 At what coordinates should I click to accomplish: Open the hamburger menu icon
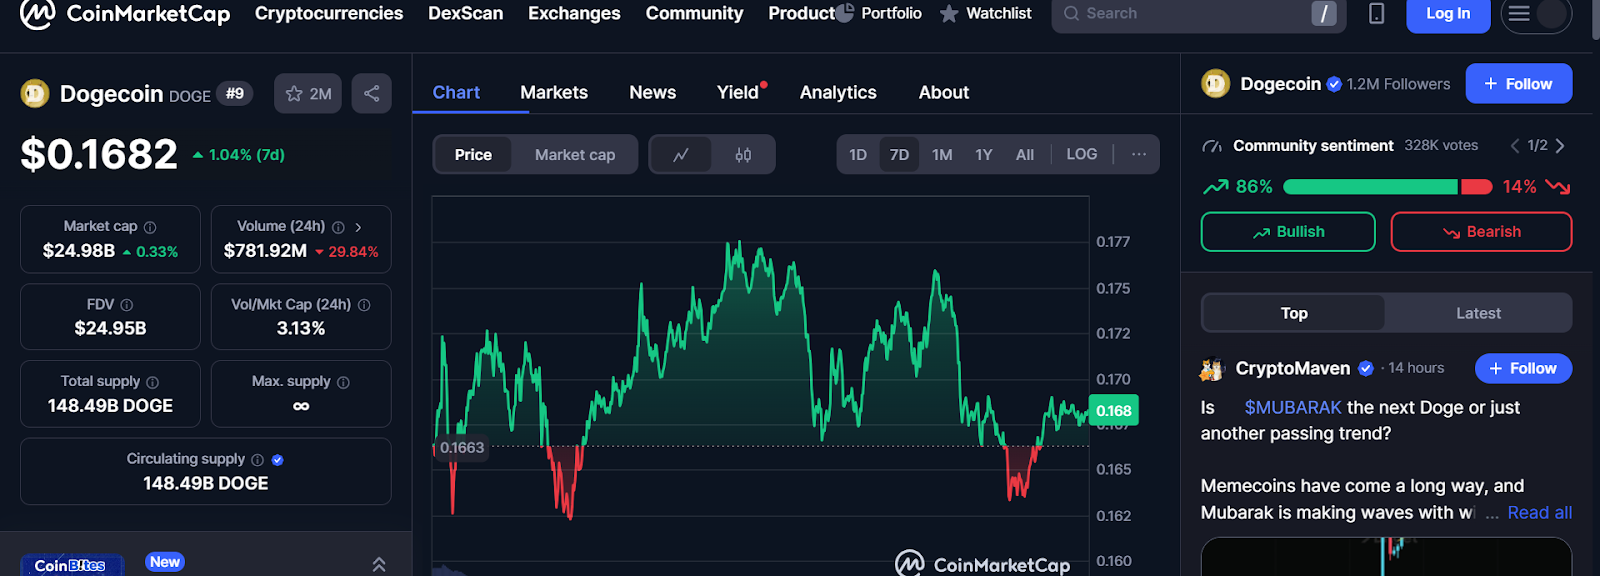click(x=1519, y=14)
